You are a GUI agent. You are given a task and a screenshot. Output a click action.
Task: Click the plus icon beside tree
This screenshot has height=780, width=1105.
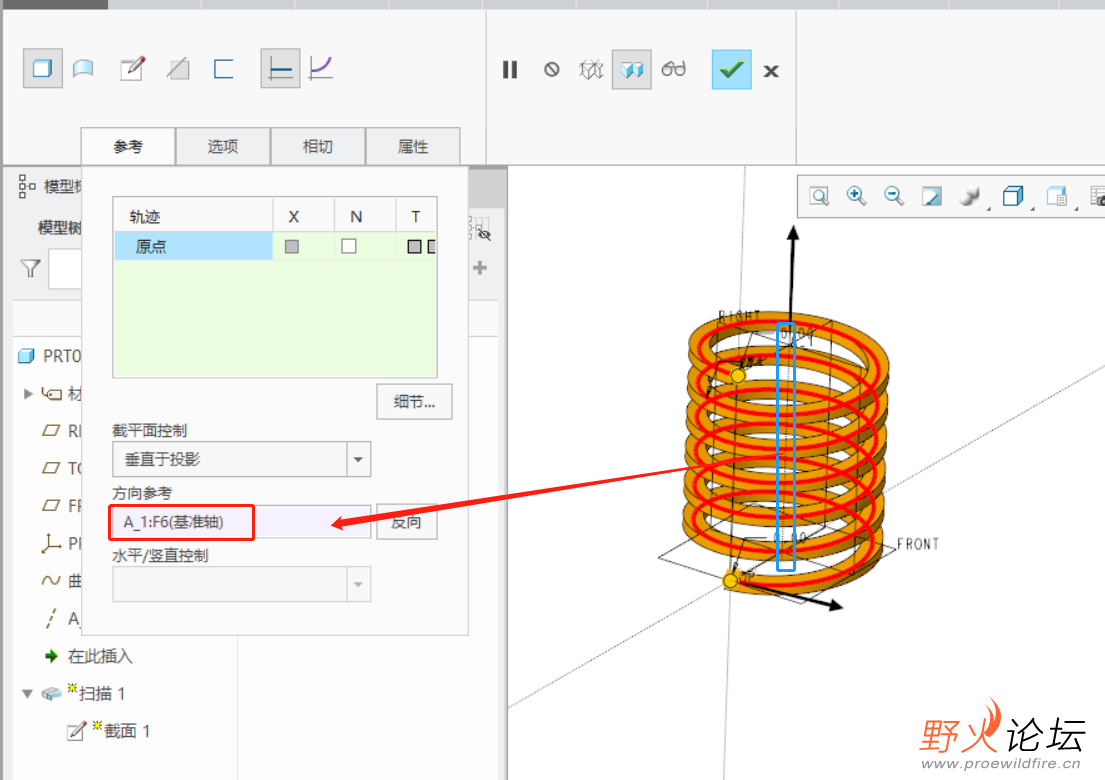[480, 268]
